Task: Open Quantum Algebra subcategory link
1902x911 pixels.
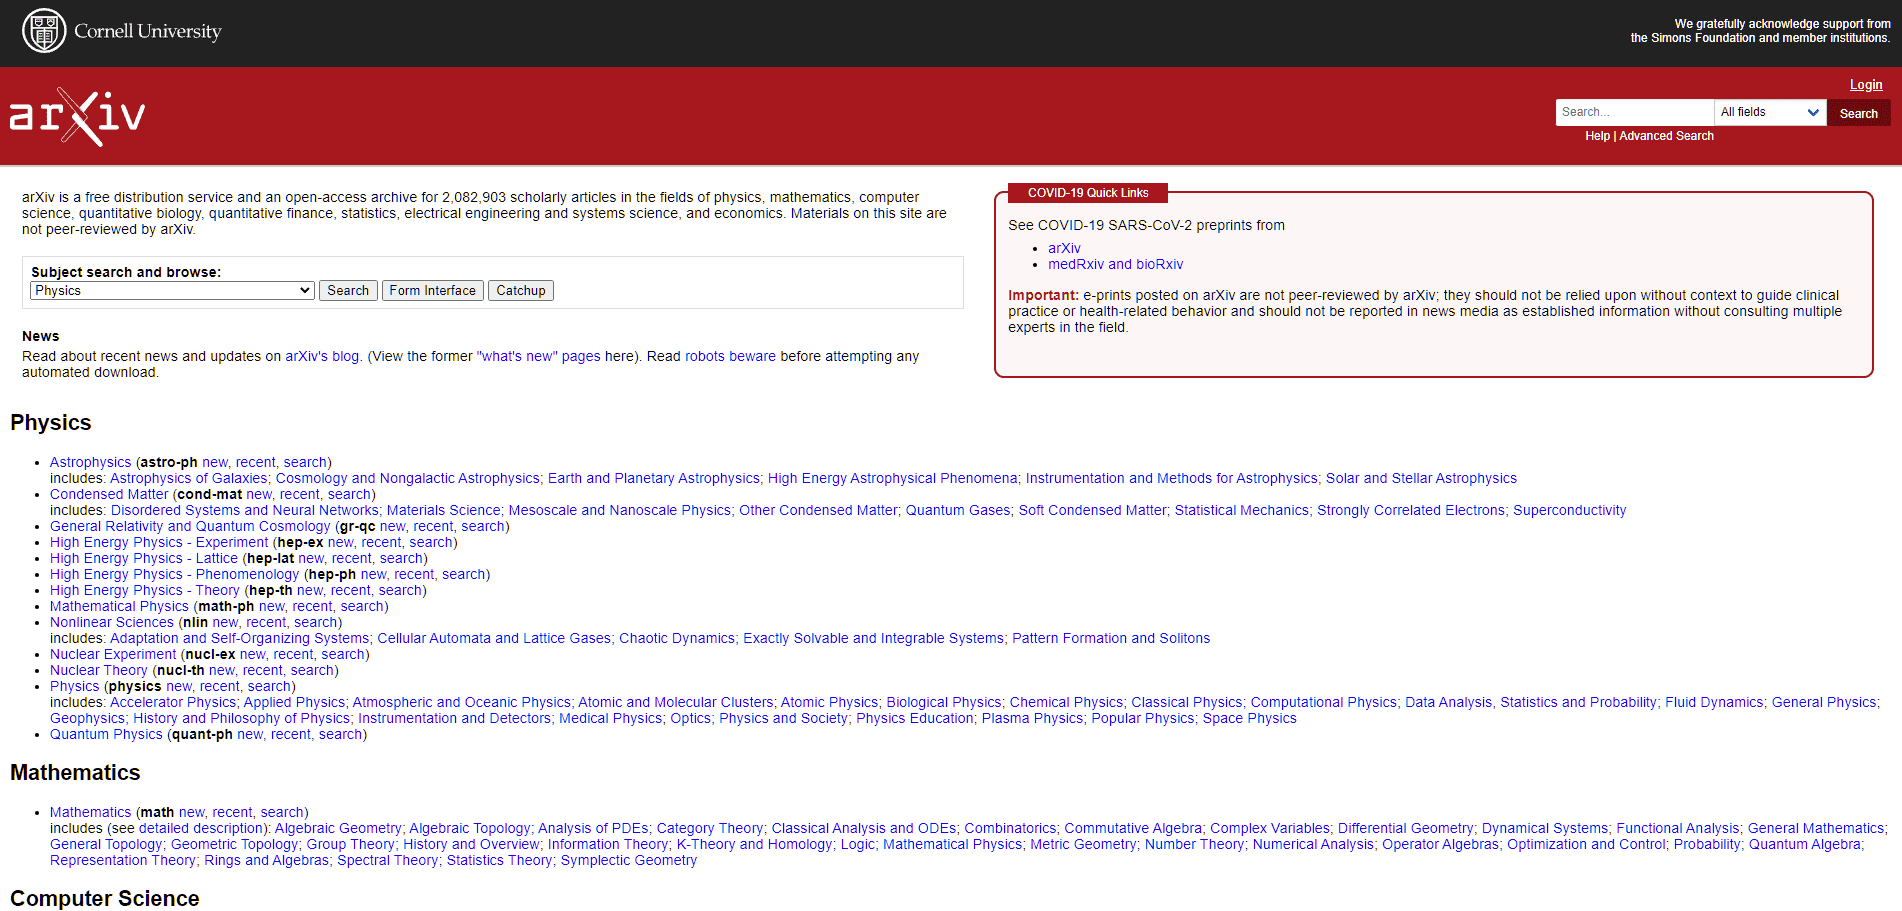Action: 1804,844
